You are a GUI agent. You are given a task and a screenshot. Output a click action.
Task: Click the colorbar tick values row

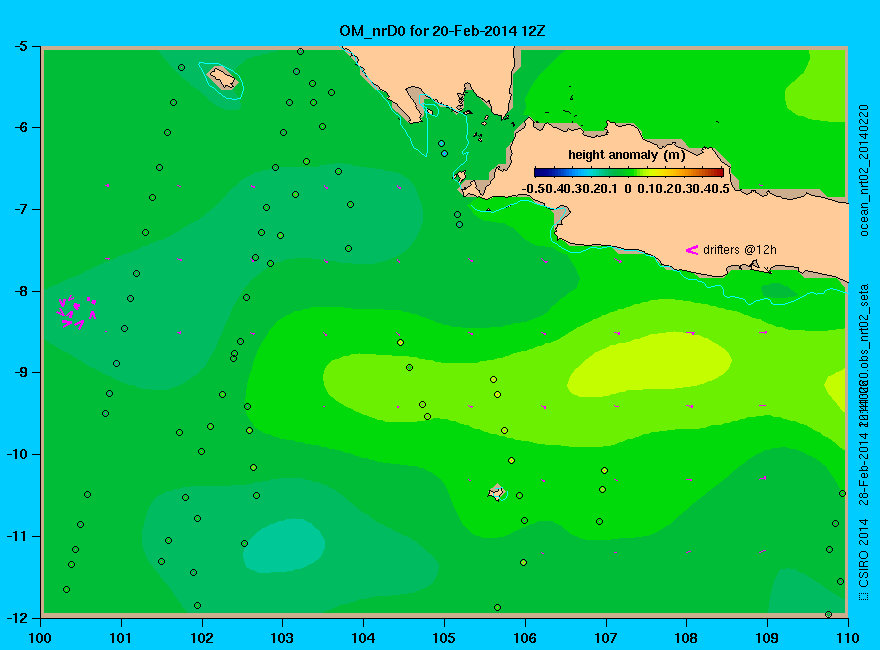[626, 189]
